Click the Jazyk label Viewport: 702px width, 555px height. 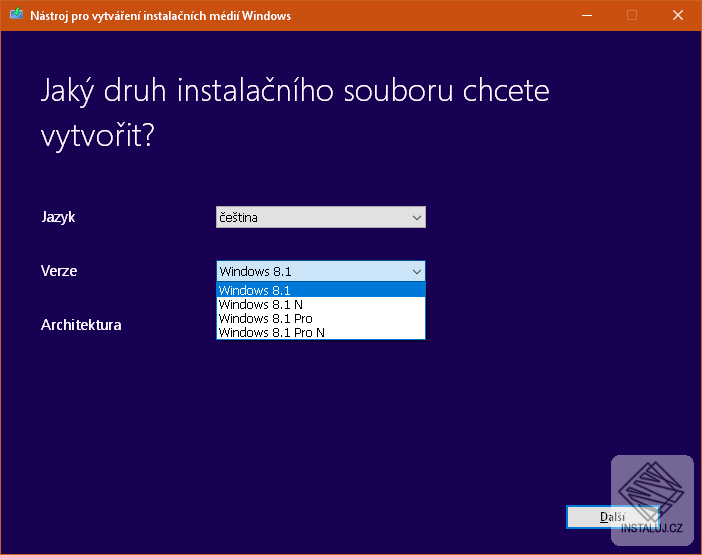(58, 217)
